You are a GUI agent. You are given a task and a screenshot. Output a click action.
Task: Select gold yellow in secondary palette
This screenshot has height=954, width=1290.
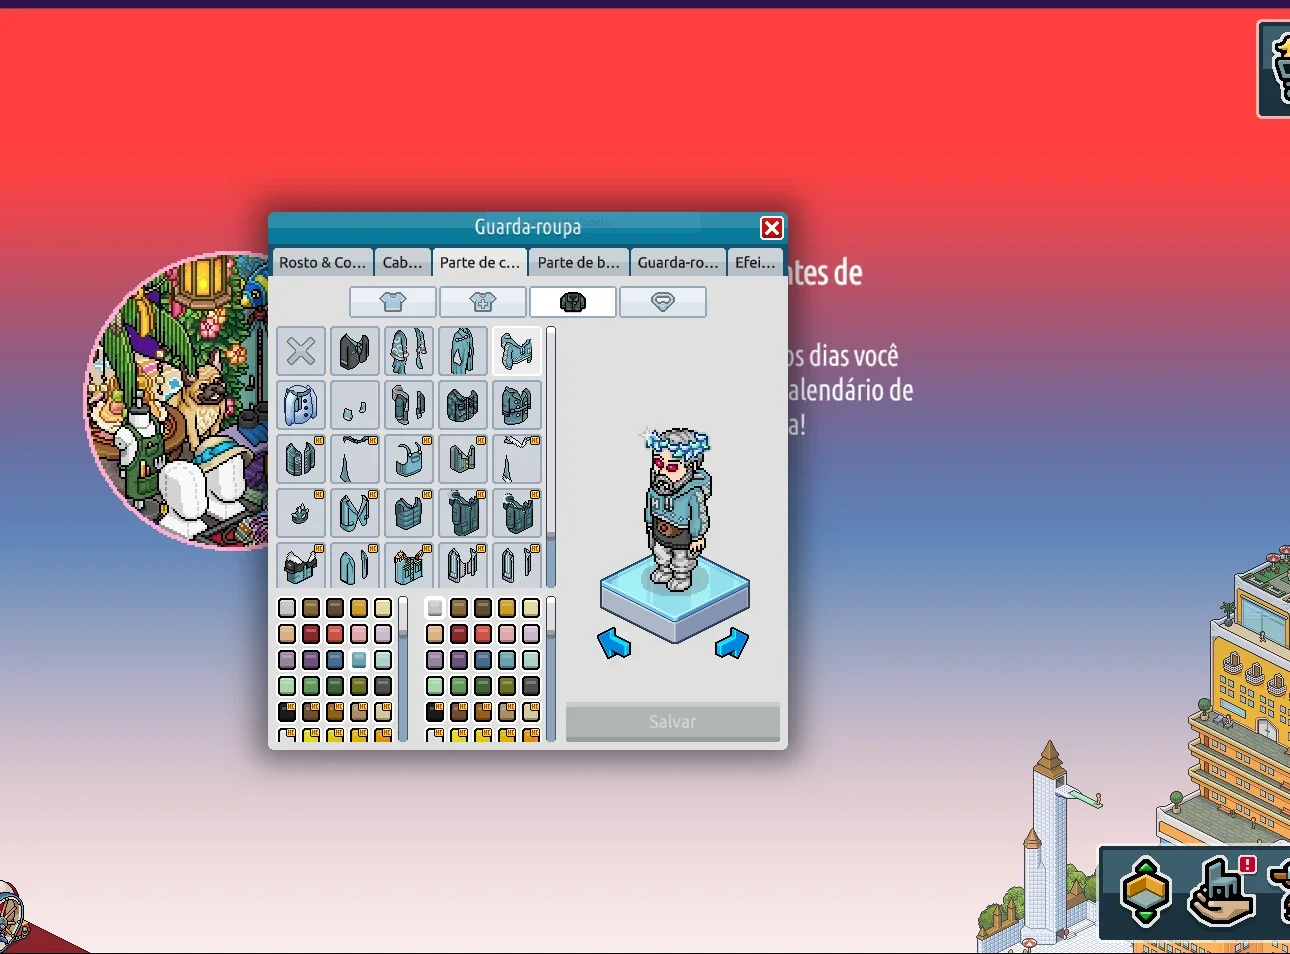click(x=507, y=608)
